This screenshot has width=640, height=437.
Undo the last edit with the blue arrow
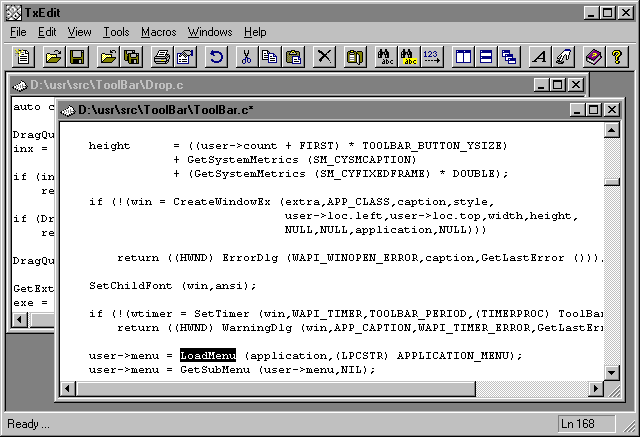coord(216,57)
